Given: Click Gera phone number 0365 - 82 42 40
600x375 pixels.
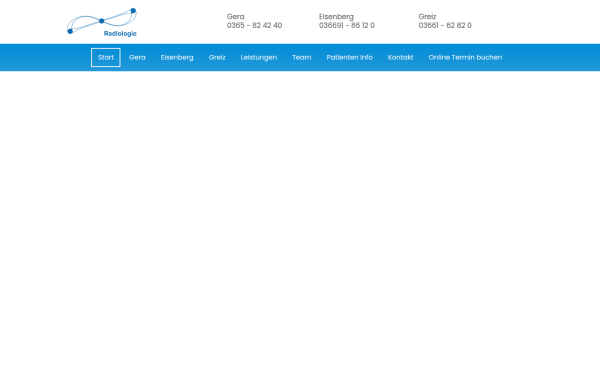Looking at the screenshot, I should click(x=254, y=26).
